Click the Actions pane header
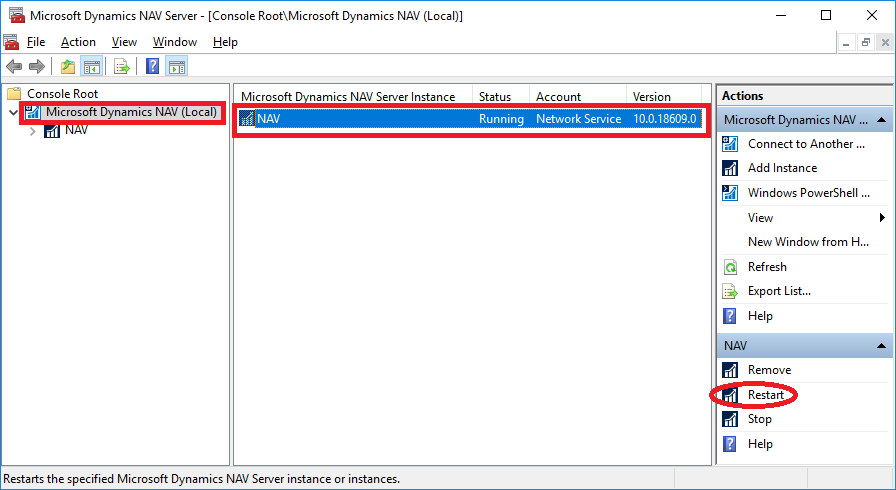The height and width of the screenshot is (490, 896). coord(805,96)
